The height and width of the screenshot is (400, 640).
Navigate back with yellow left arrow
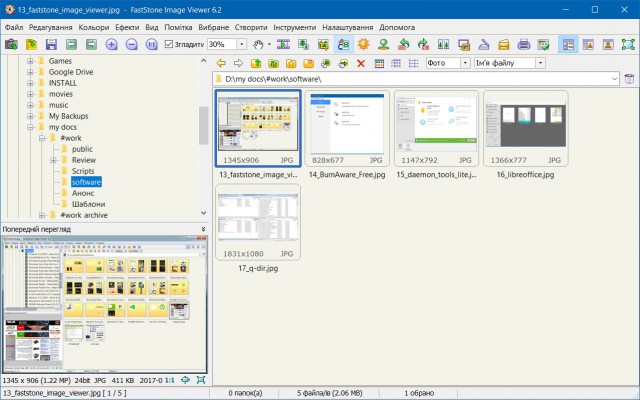[221, 63]
